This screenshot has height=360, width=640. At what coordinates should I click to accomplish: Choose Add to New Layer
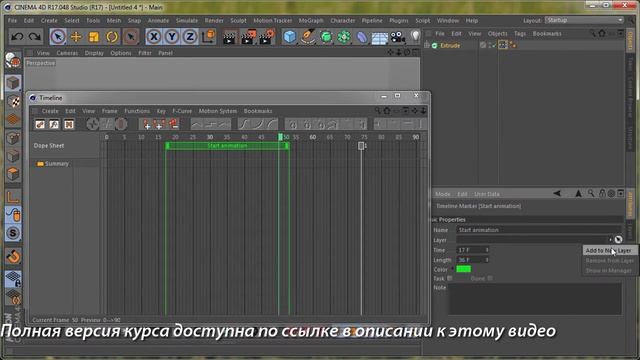pyautogui.click(x=609, y=251)
